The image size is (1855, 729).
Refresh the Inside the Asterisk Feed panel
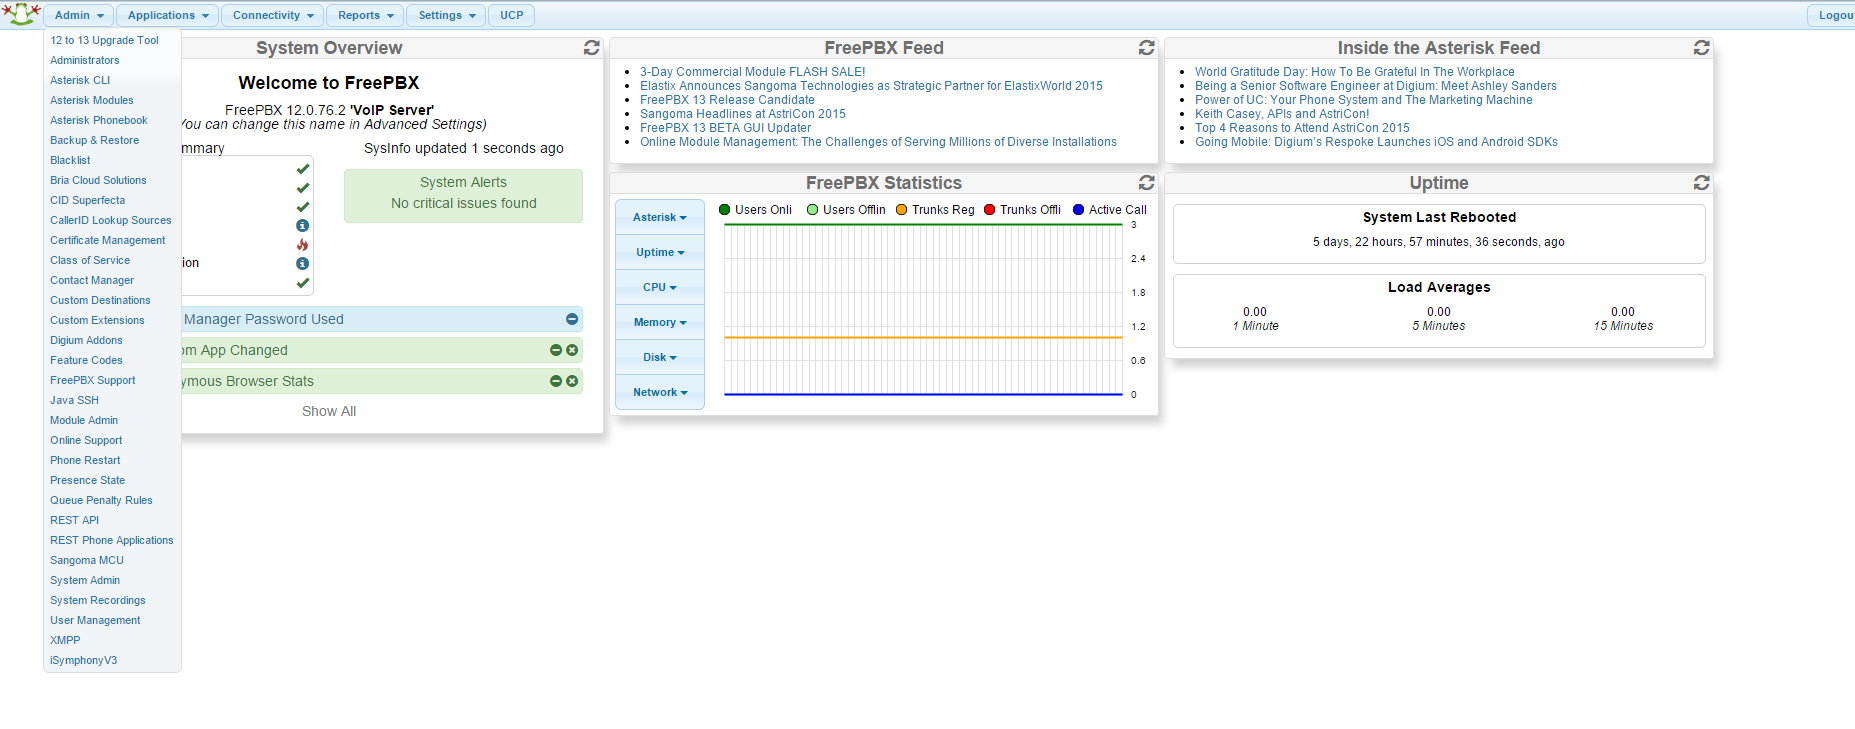pyautogui.click(x=1702, y=47)
